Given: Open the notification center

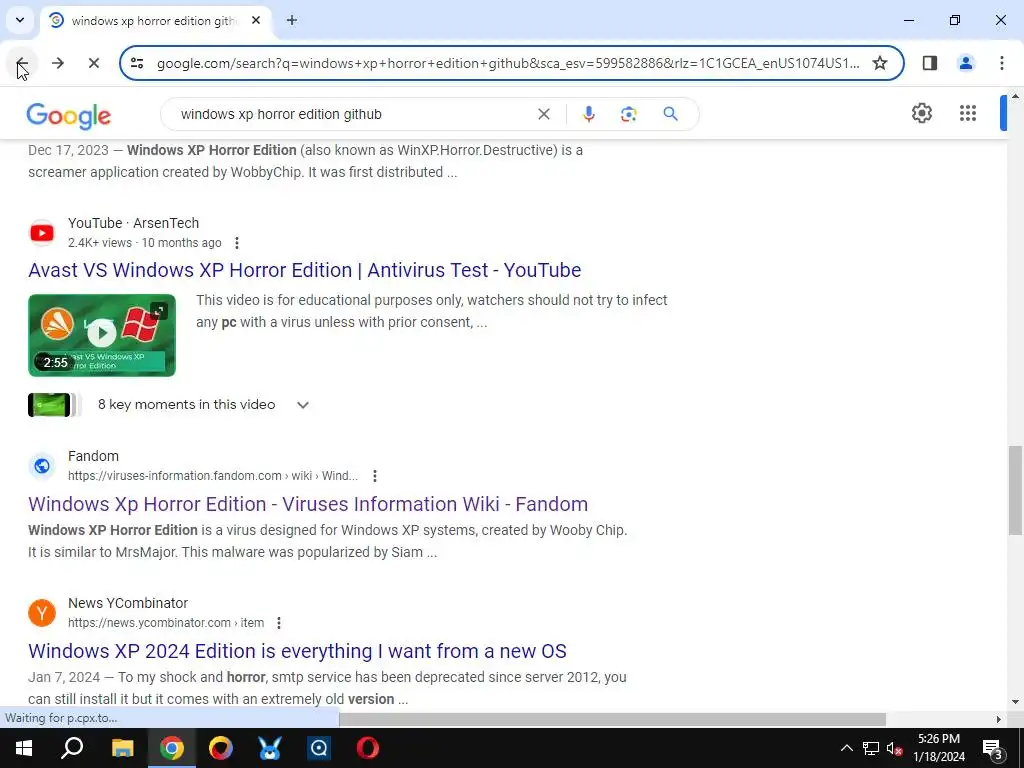Looking at the screenshot, I should pyautogui.click(x=992, y=748).
